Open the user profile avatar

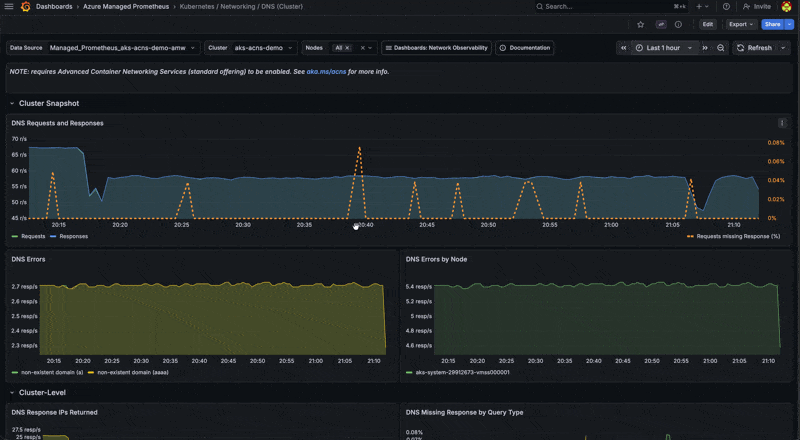[786, 7]
